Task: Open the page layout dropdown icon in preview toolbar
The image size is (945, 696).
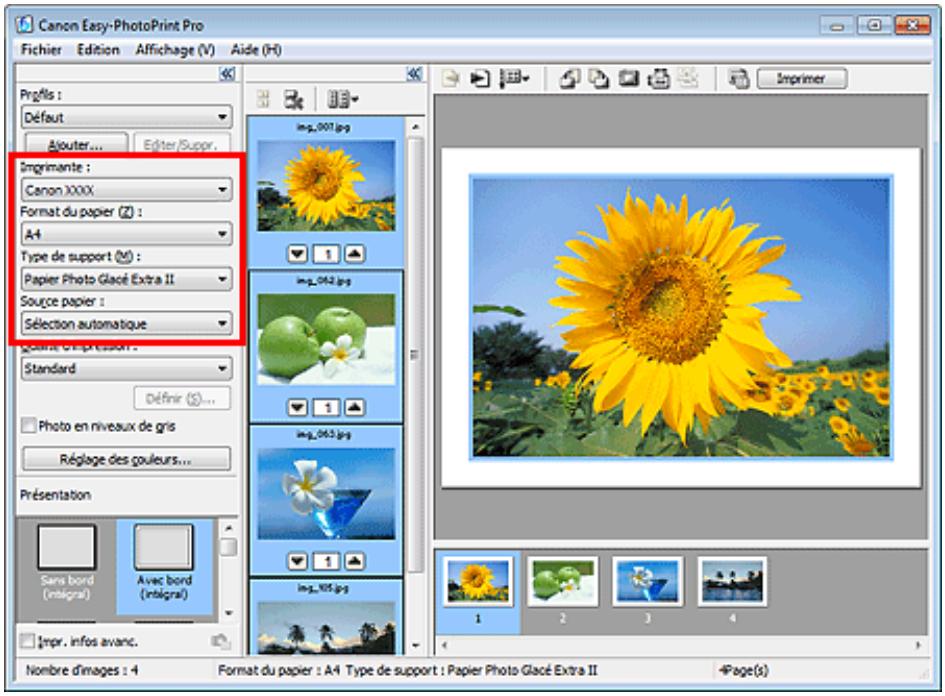Action: point(515,79)
